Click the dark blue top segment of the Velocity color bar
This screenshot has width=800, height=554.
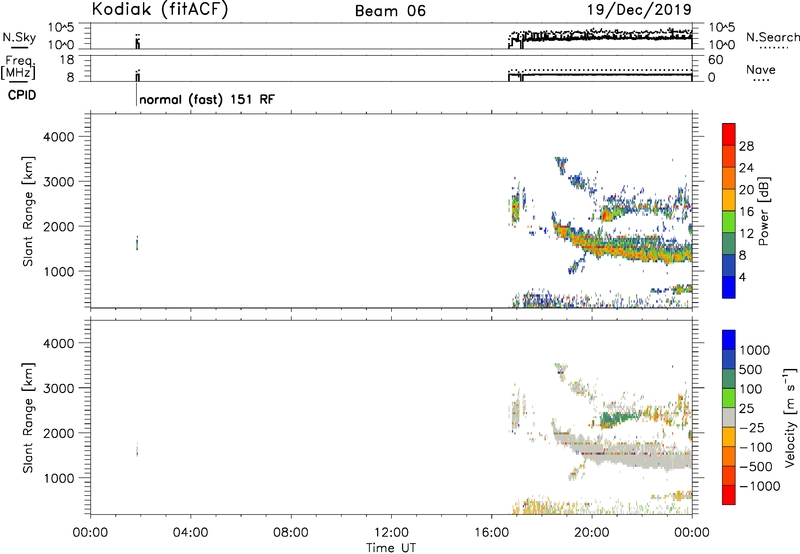(x=729, y=340)
